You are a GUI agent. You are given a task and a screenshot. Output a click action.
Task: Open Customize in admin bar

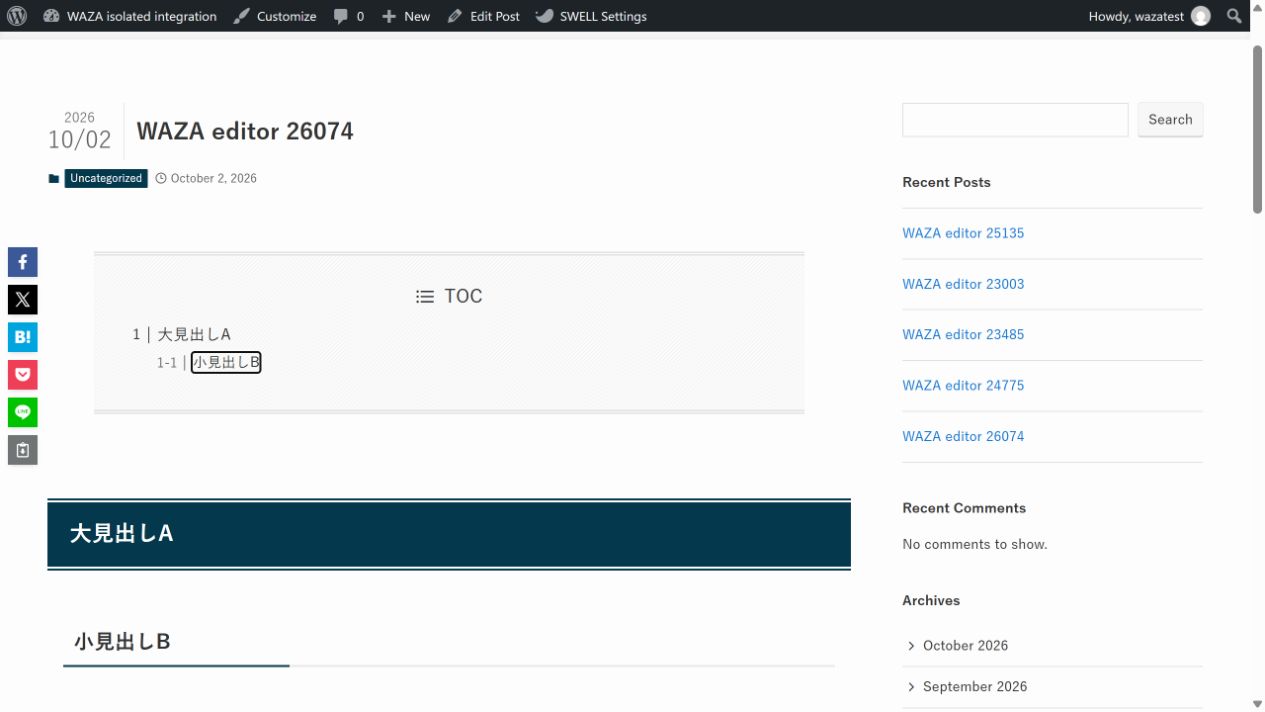[x=275, y=16]
